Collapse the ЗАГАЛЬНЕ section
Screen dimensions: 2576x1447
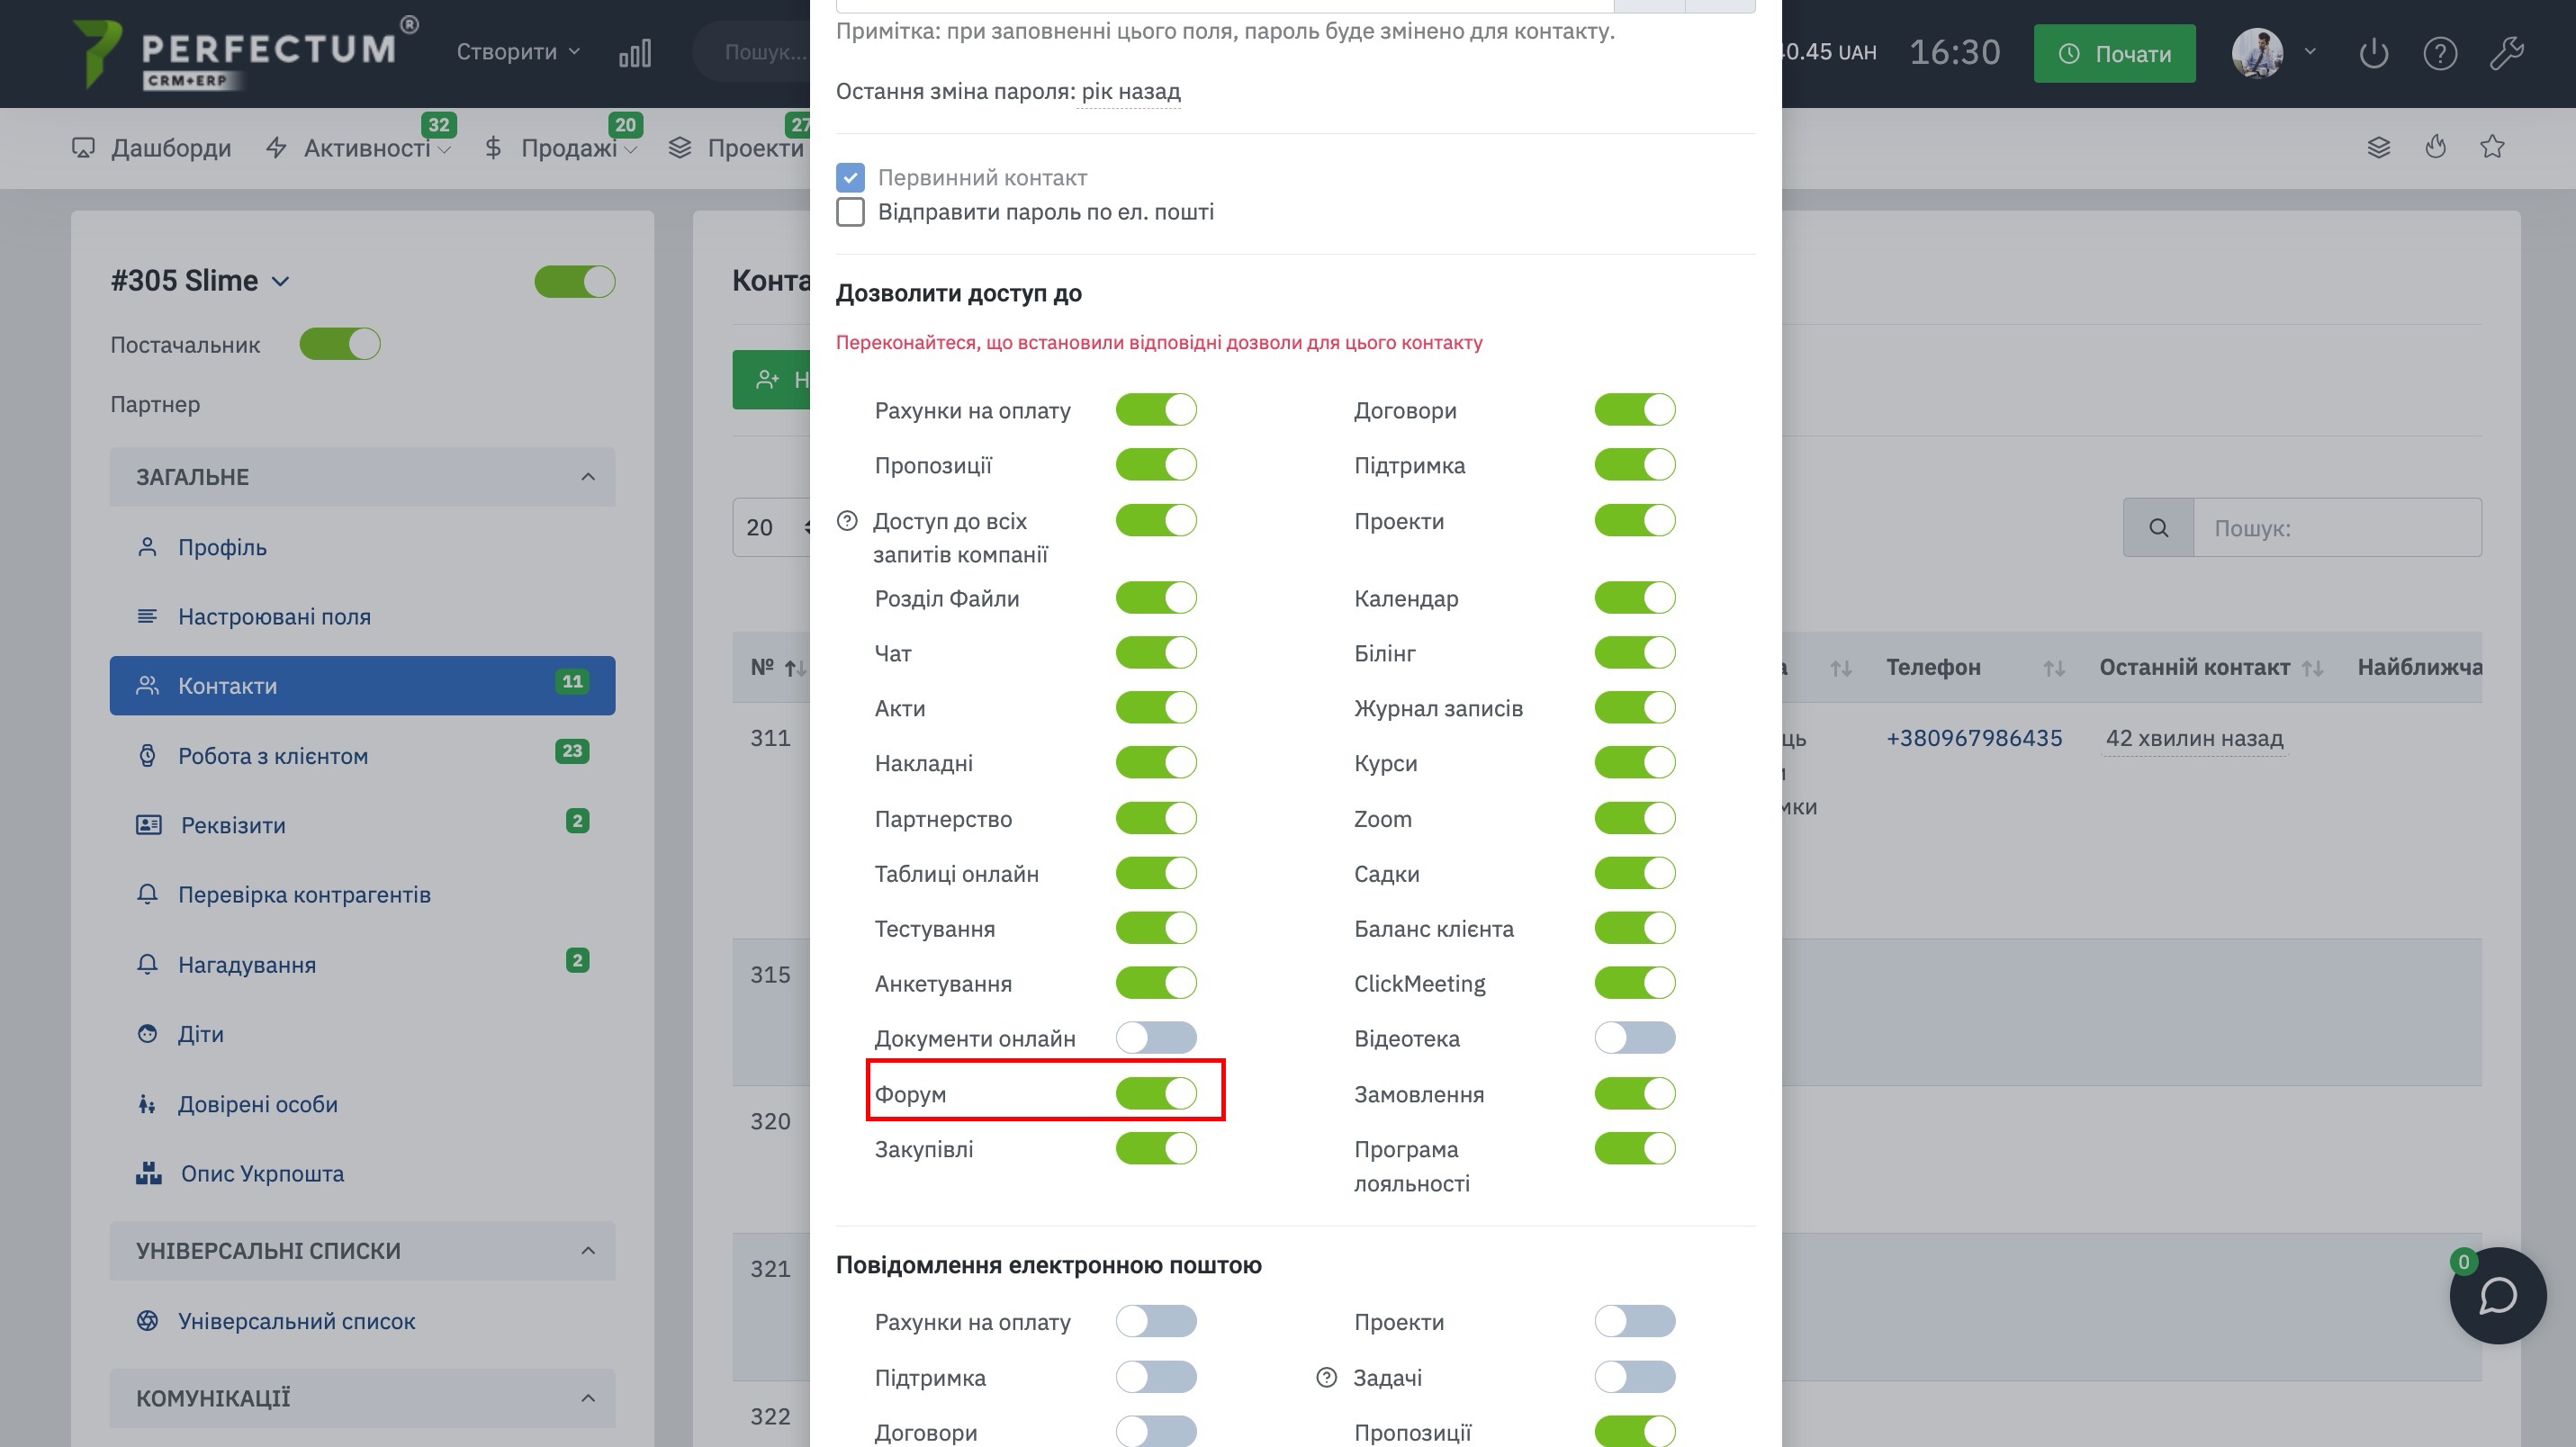coord(362,477)
